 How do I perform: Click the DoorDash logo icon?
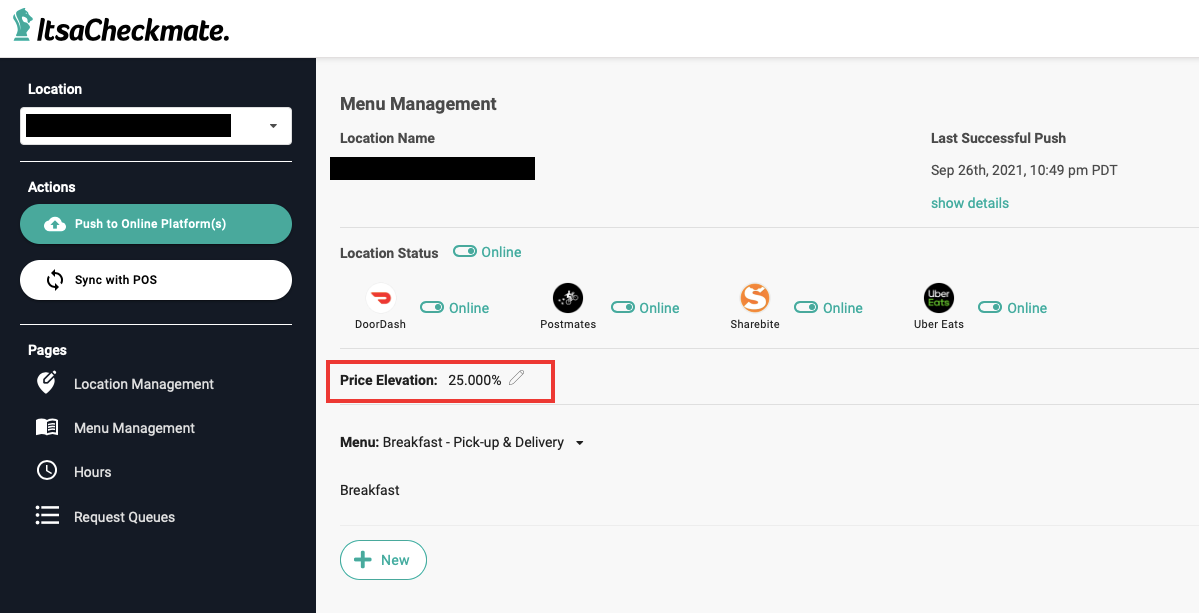[380, 298]
